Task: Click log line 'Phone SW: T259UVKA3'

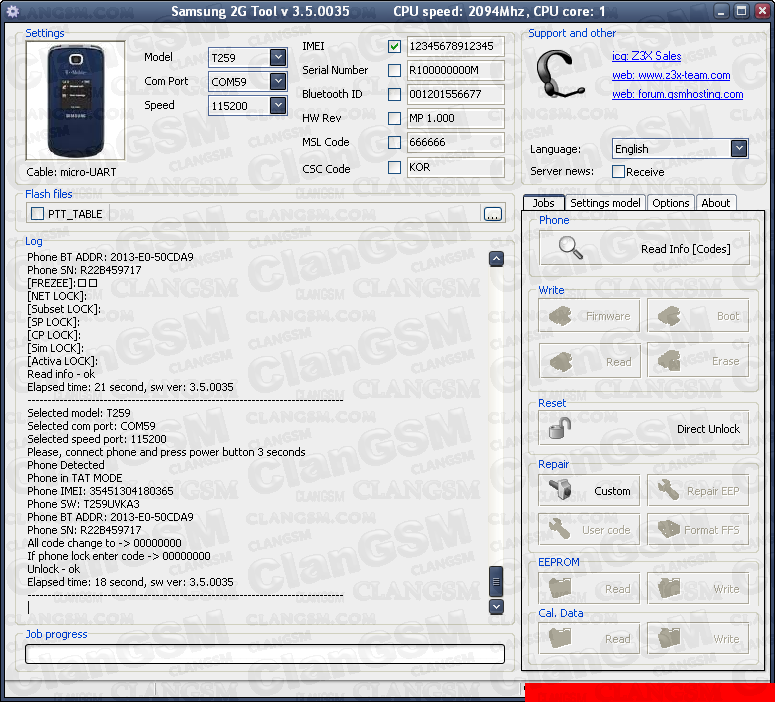Action: point(83,504)
